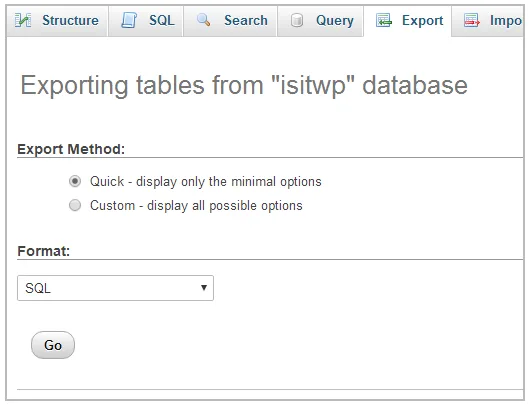Click the Export tab icon
This screenshot has width=530, height=405.
pos(384,20)
